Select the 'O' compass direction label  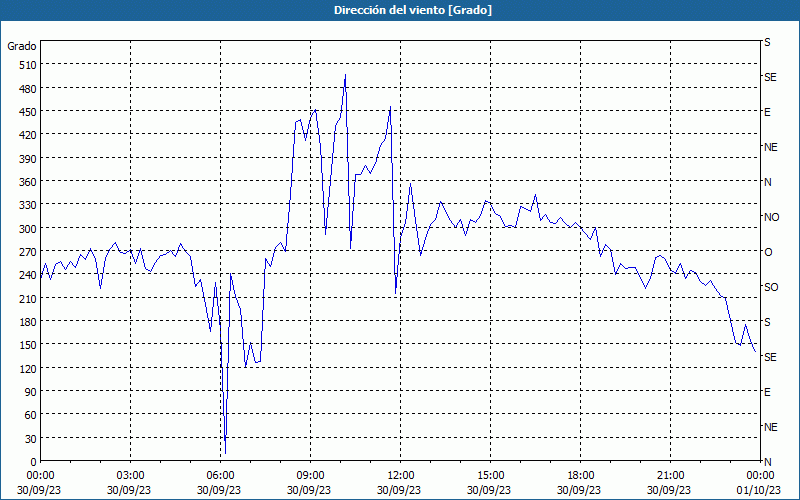pyautogui.click(x=768, y=252)
